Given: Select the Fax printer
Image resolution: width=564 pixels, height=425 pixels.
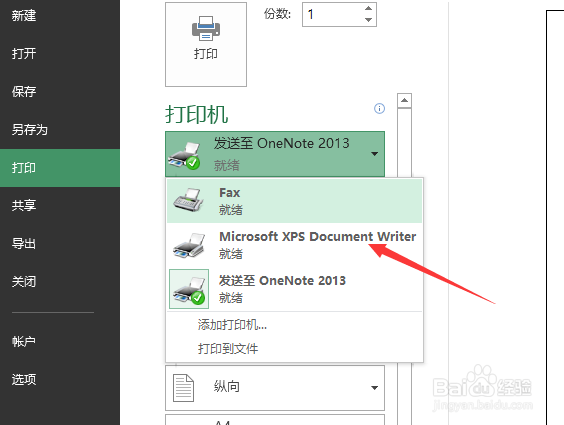Looking at the screenshot, I should point(294,201).
